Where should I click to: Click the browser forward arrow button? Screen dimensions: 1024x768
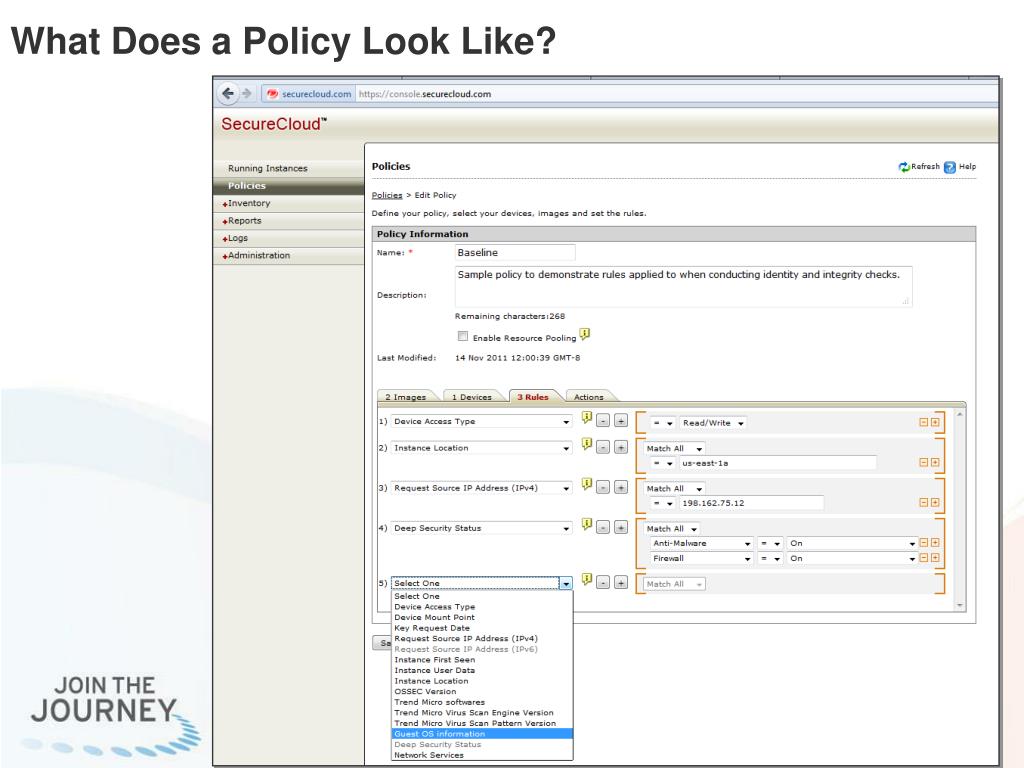point(246,93)
